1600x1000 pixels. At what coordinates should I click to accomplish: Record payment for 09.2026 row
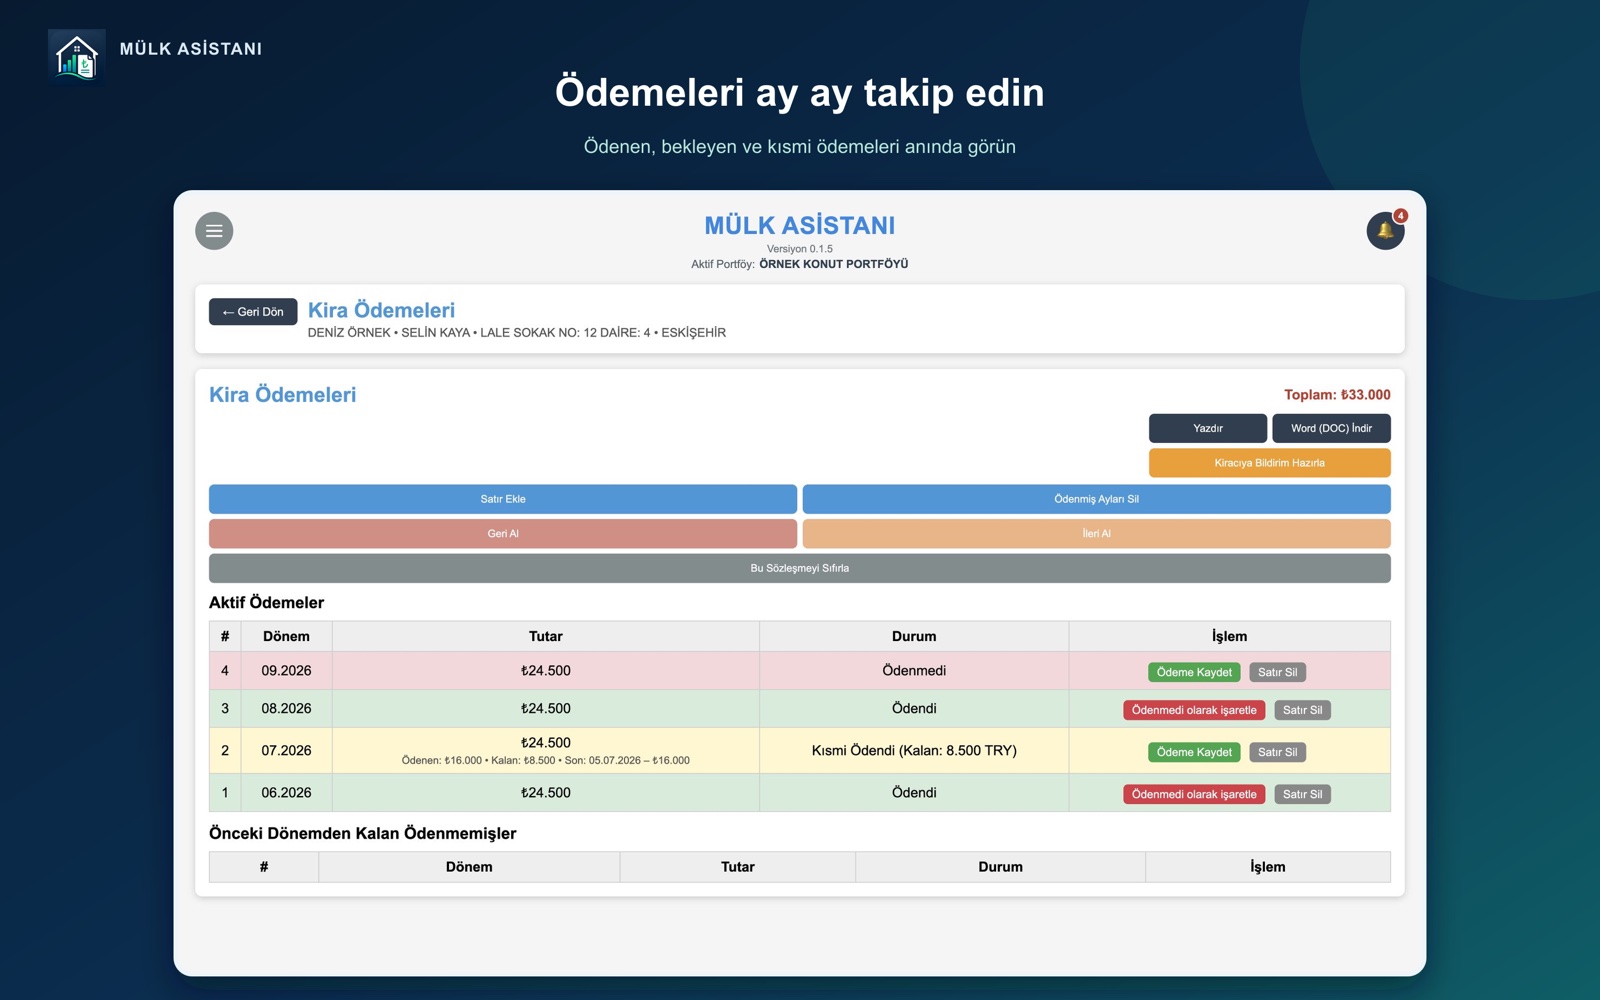click(1194, 672)
